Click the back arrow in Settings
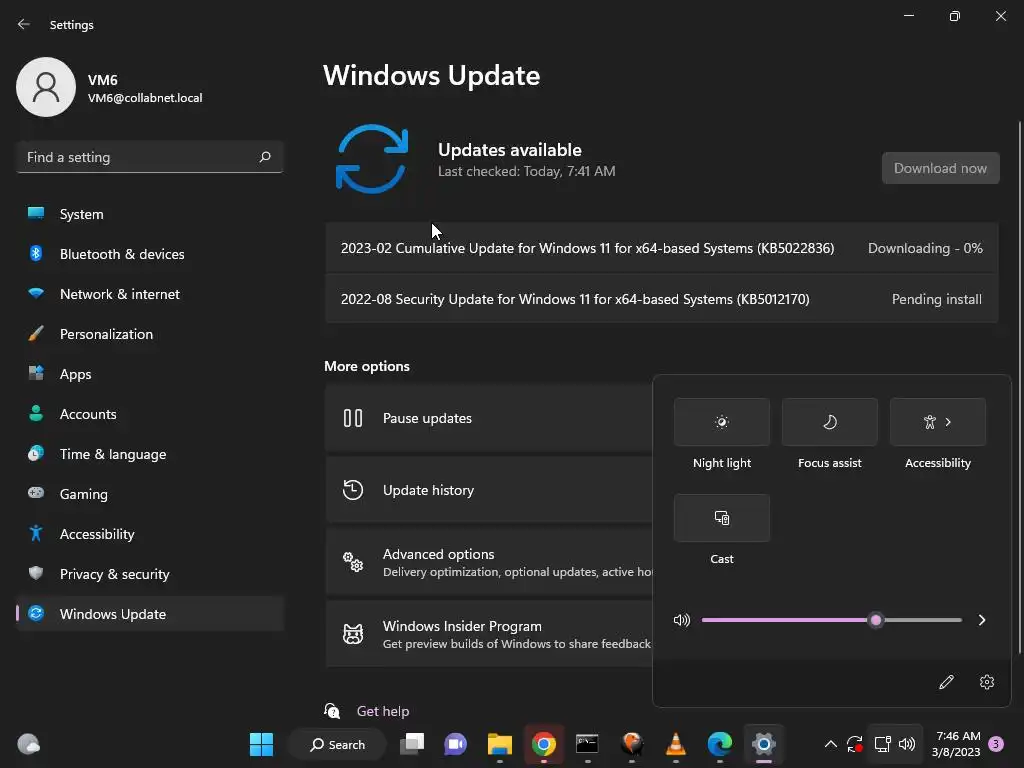 (x=24, y=24)
